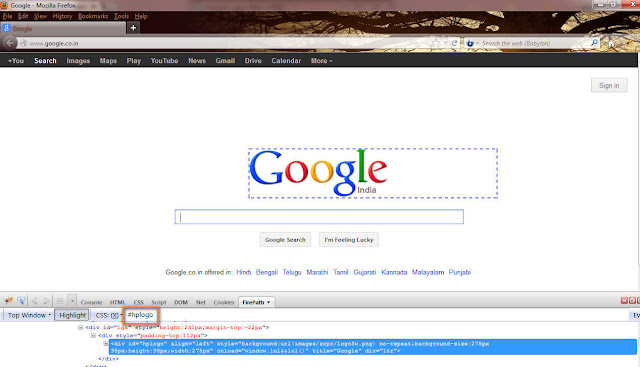Select the highlighted hplogo div line
The image size is (640, 367).
(x=373, y=347)
